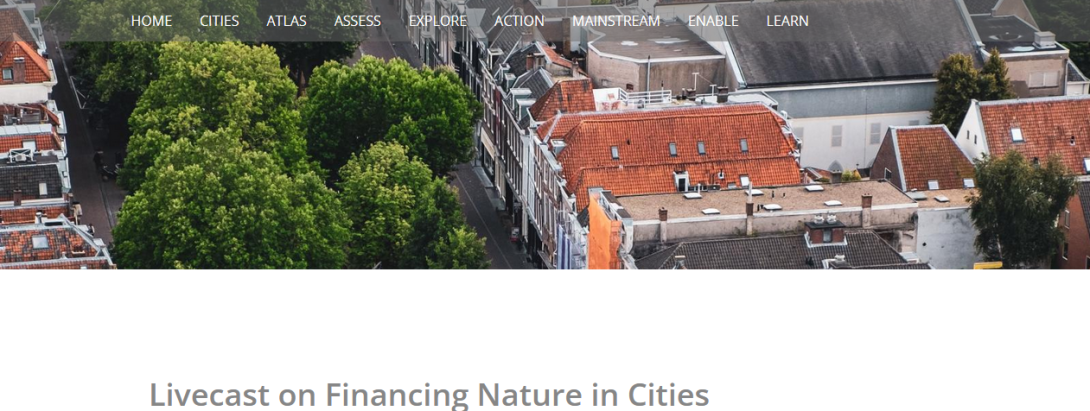Click the Livecast on Financing Nature heading
Viewport: 1090px width, 411px height.
429,395
